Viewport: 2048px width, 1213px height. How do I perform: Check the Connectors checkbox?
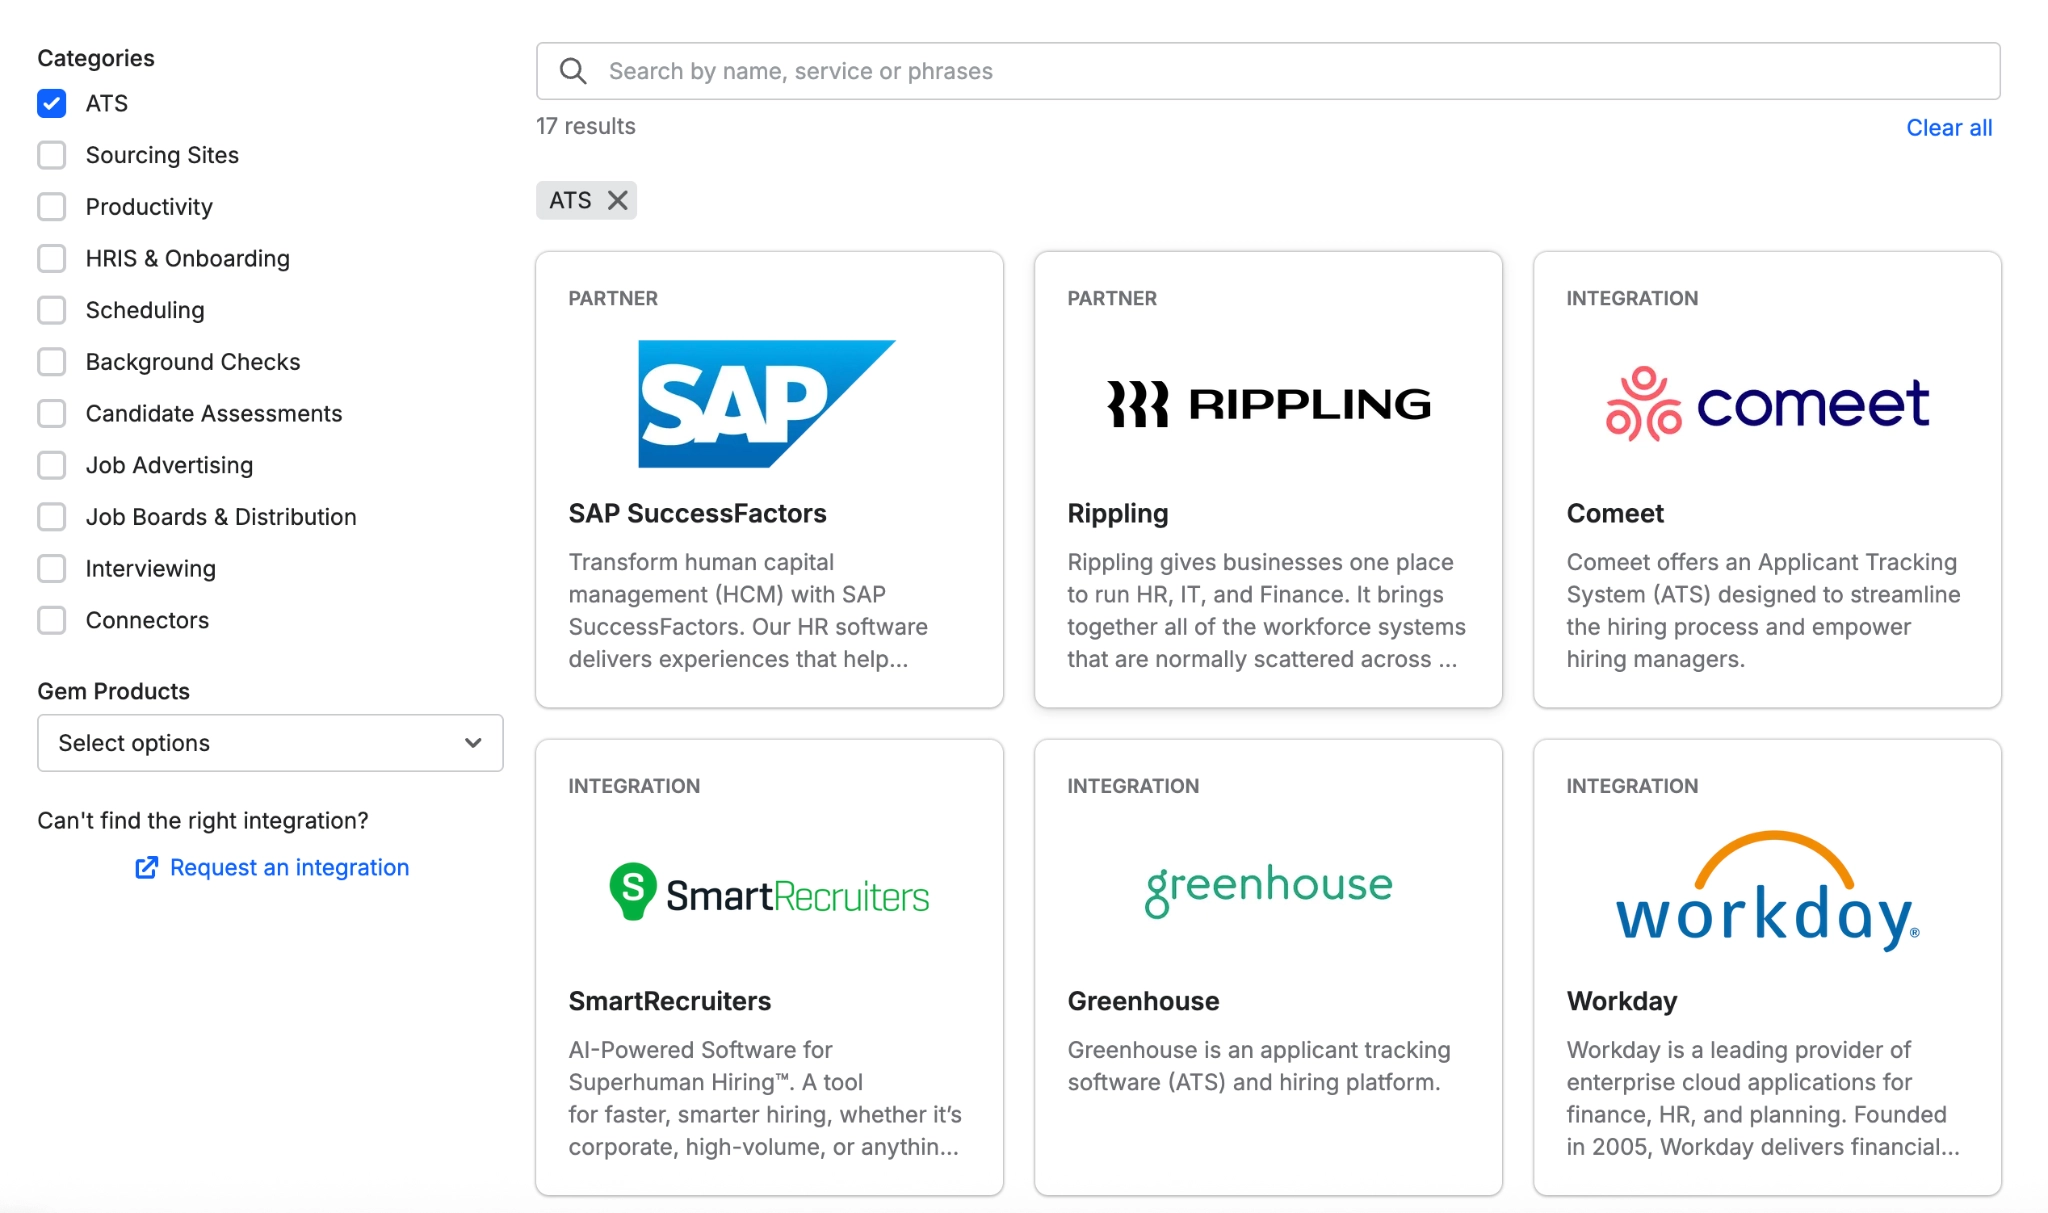[x=52, y=620]
